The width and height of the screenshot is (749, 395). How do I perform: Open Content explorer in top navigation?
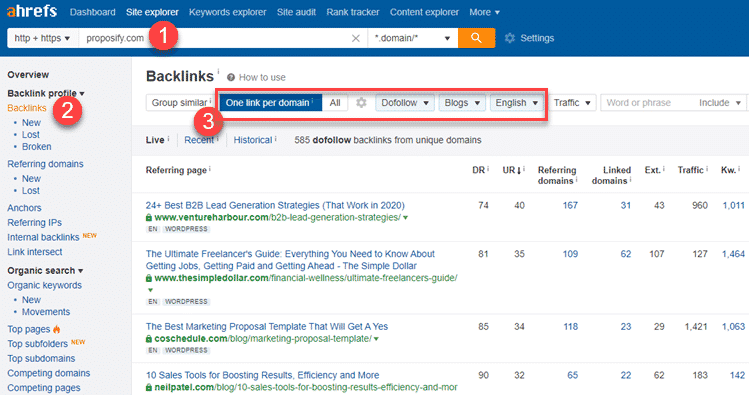(x=424, y=12)
